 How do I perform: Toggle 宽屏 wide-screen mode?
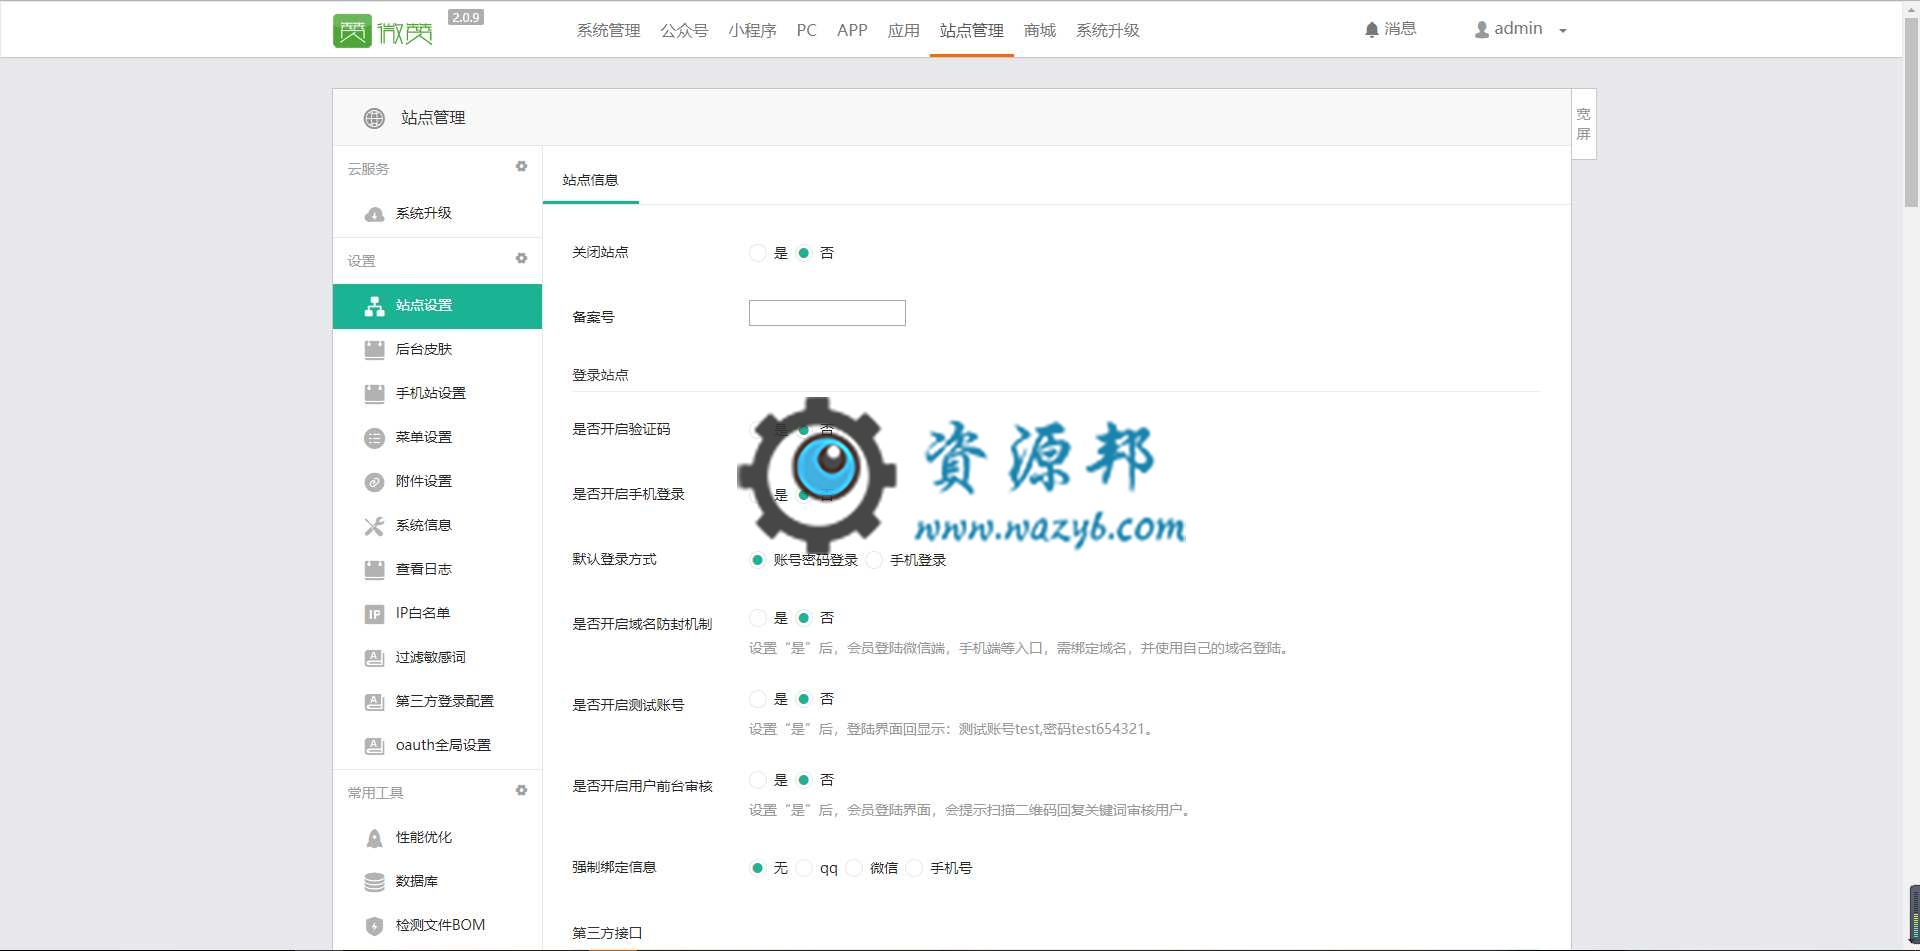(x=1583, y=124)
